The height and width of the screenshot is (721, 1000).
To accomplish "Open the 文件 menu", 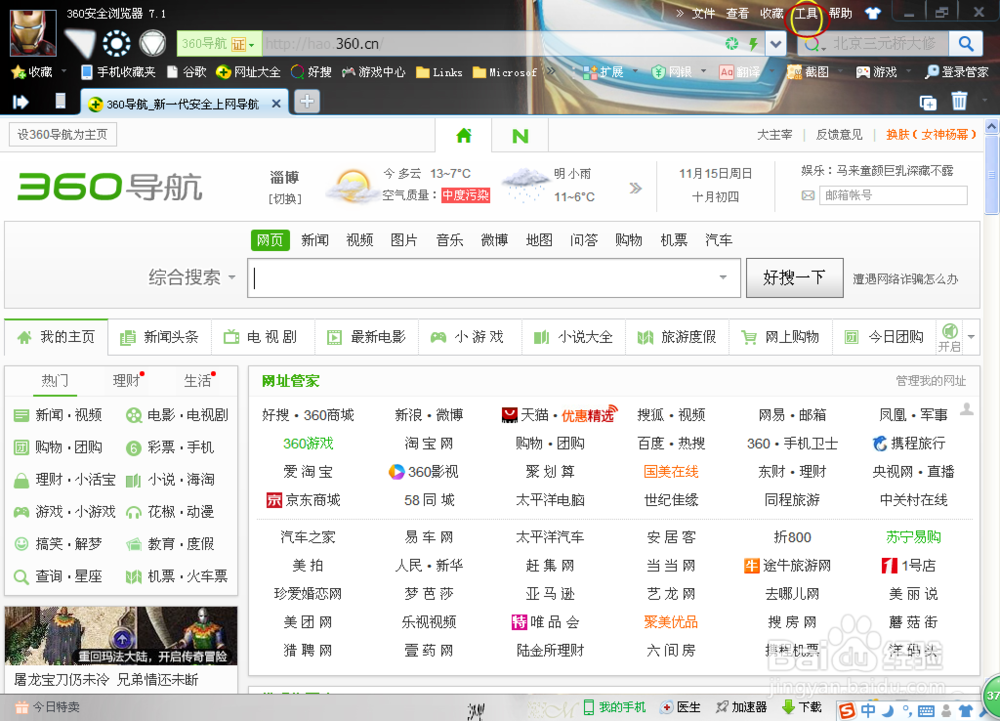I will pyautogui.click(x=703, y=13).
